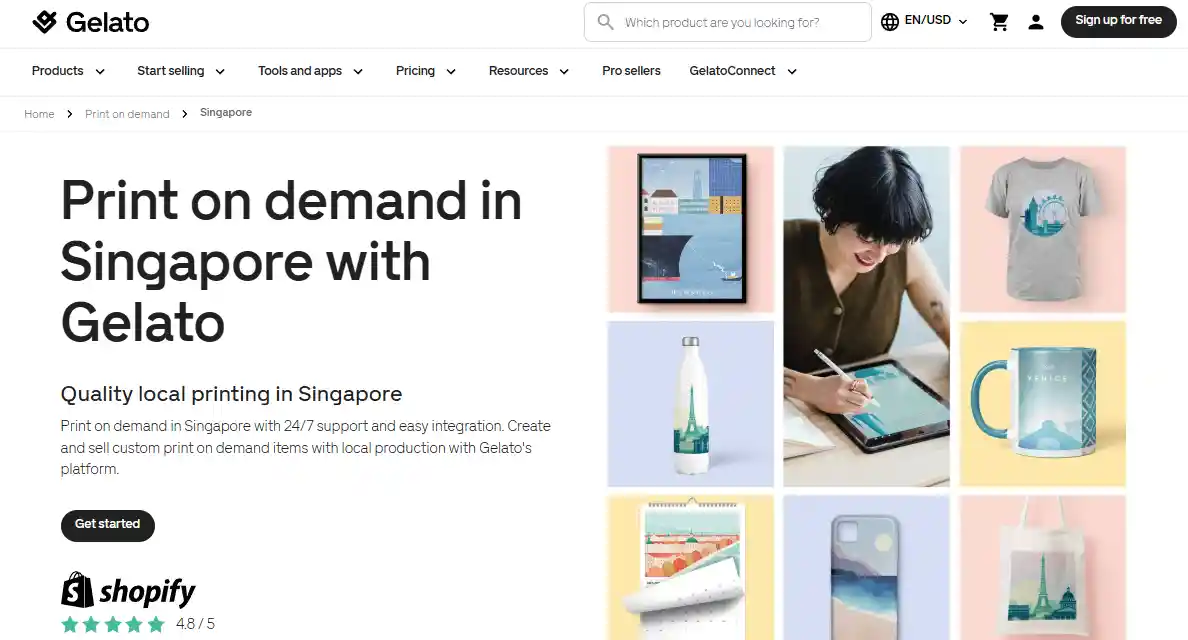Open the EN/USD language currency selector
The height and width of the screenshot is (640, 1188).
coord(936,21)
